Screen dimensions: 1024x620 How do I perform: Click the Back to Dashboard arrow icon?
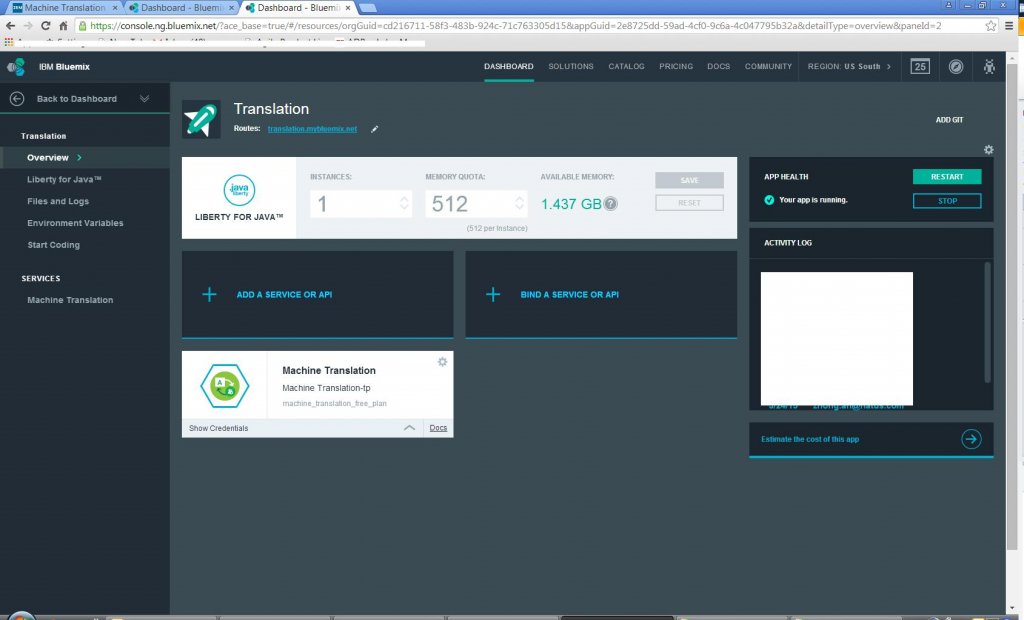[x=16, y=98]
